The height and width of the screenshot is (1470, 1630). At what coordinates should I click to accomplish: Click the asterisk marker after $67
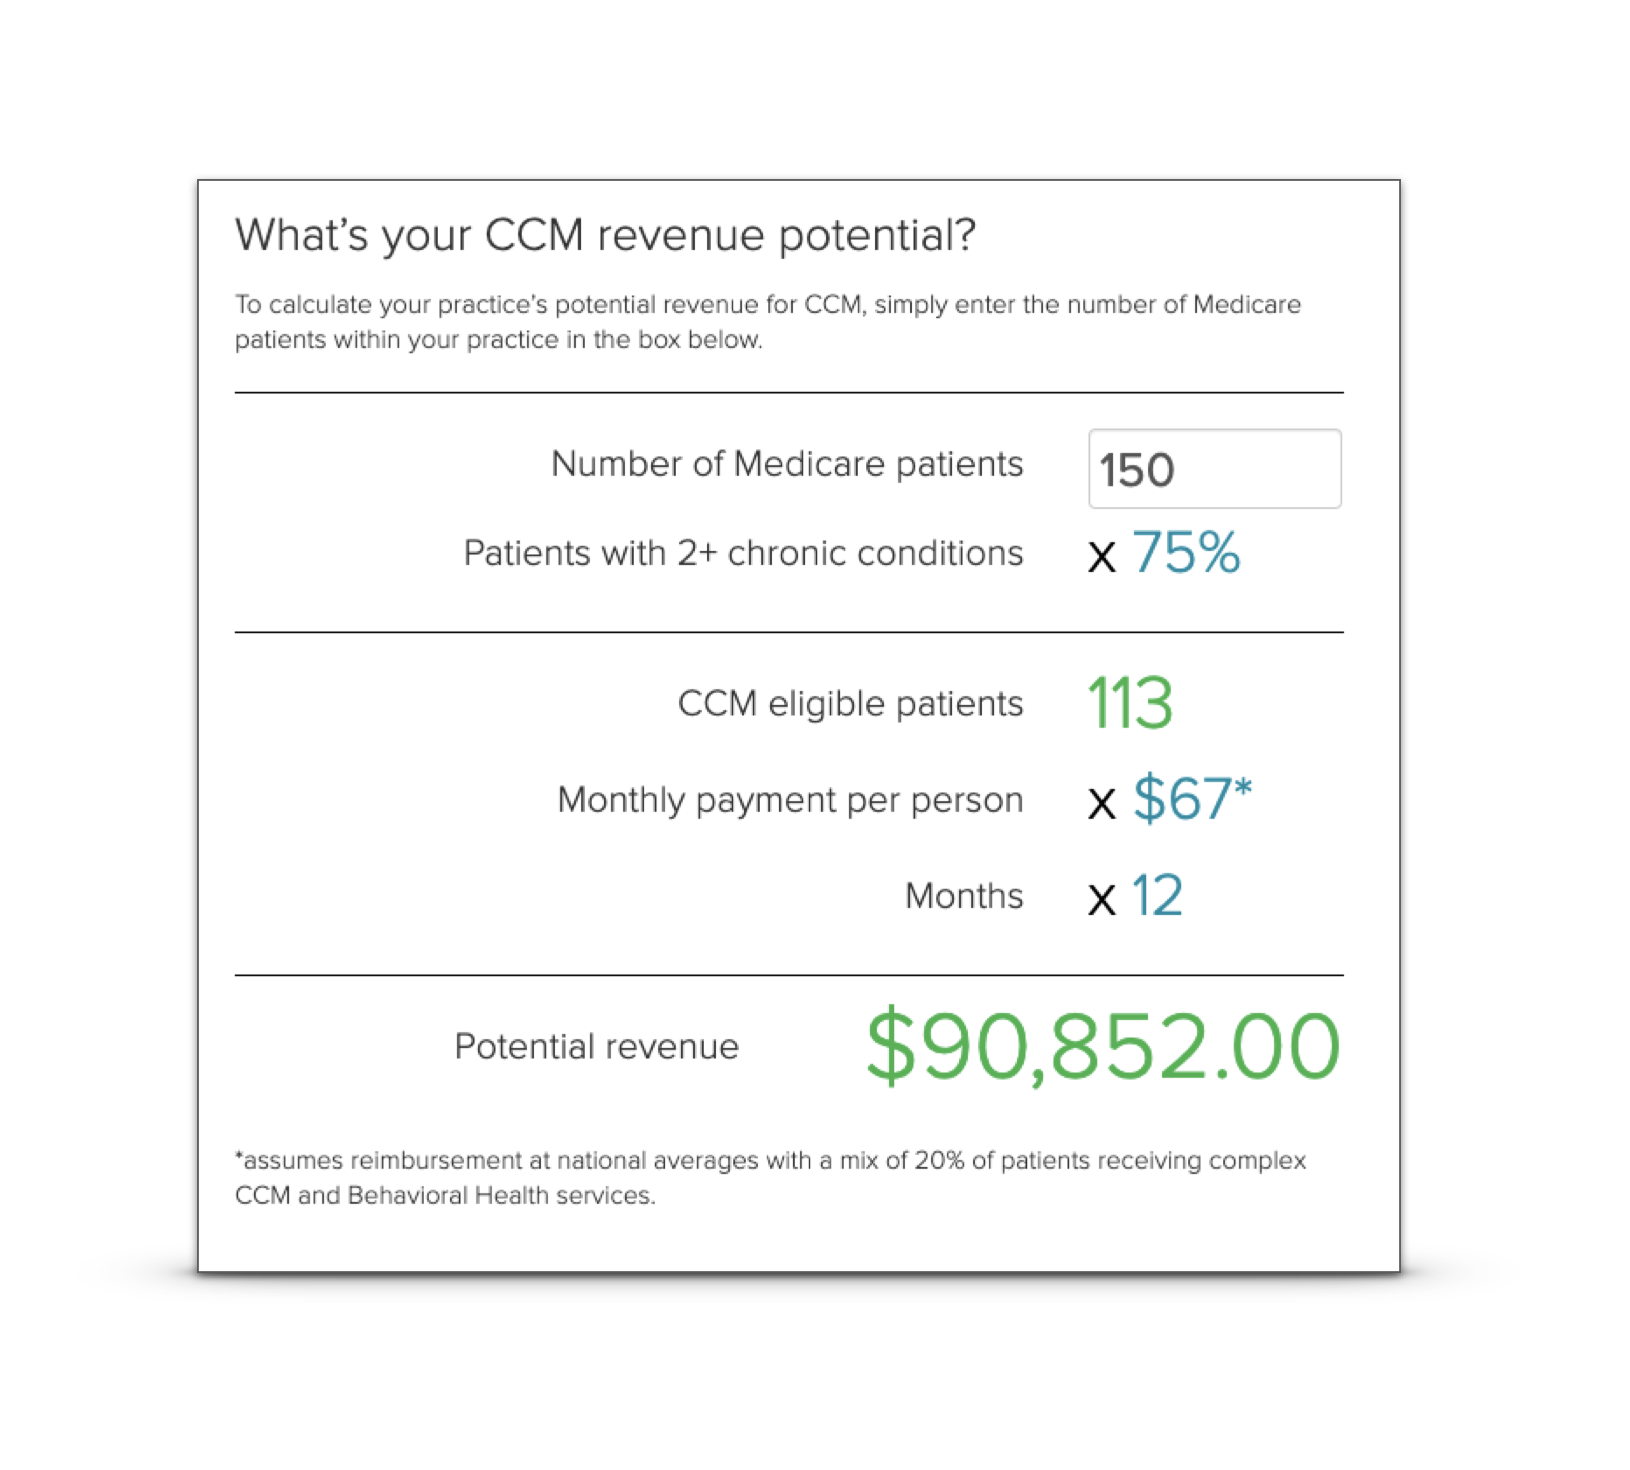[x=1243, y=789]
